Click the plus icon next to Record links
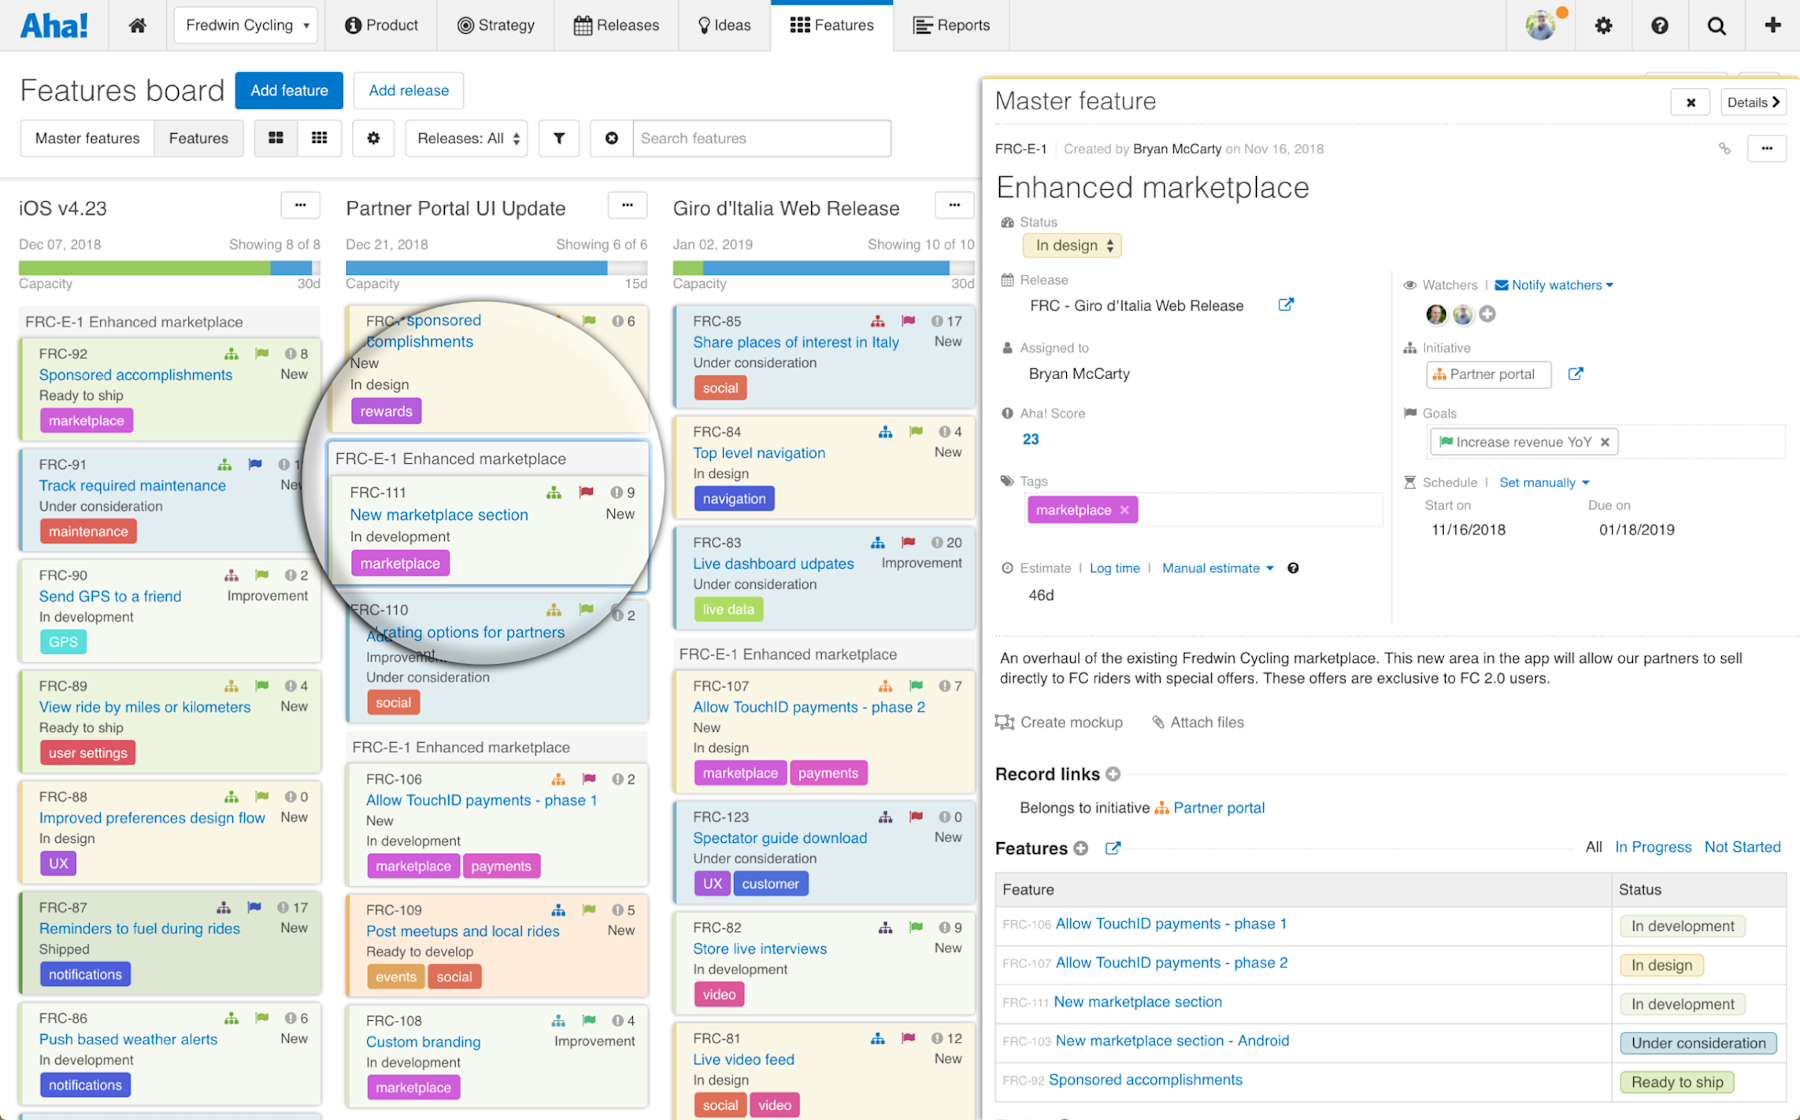Screen dimensions: 1800x1120 (x=1113, y=773)
